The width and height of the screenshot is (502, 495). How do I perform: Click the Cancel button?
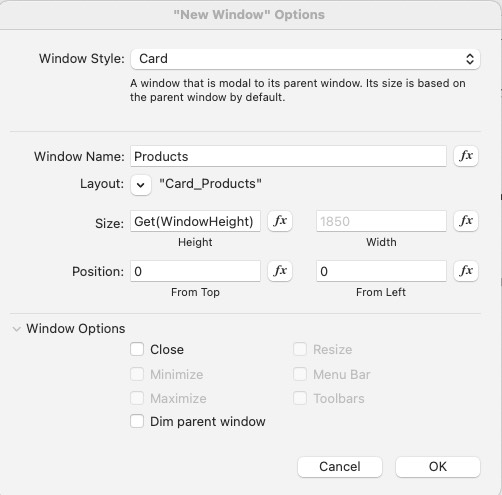(340, 466)
